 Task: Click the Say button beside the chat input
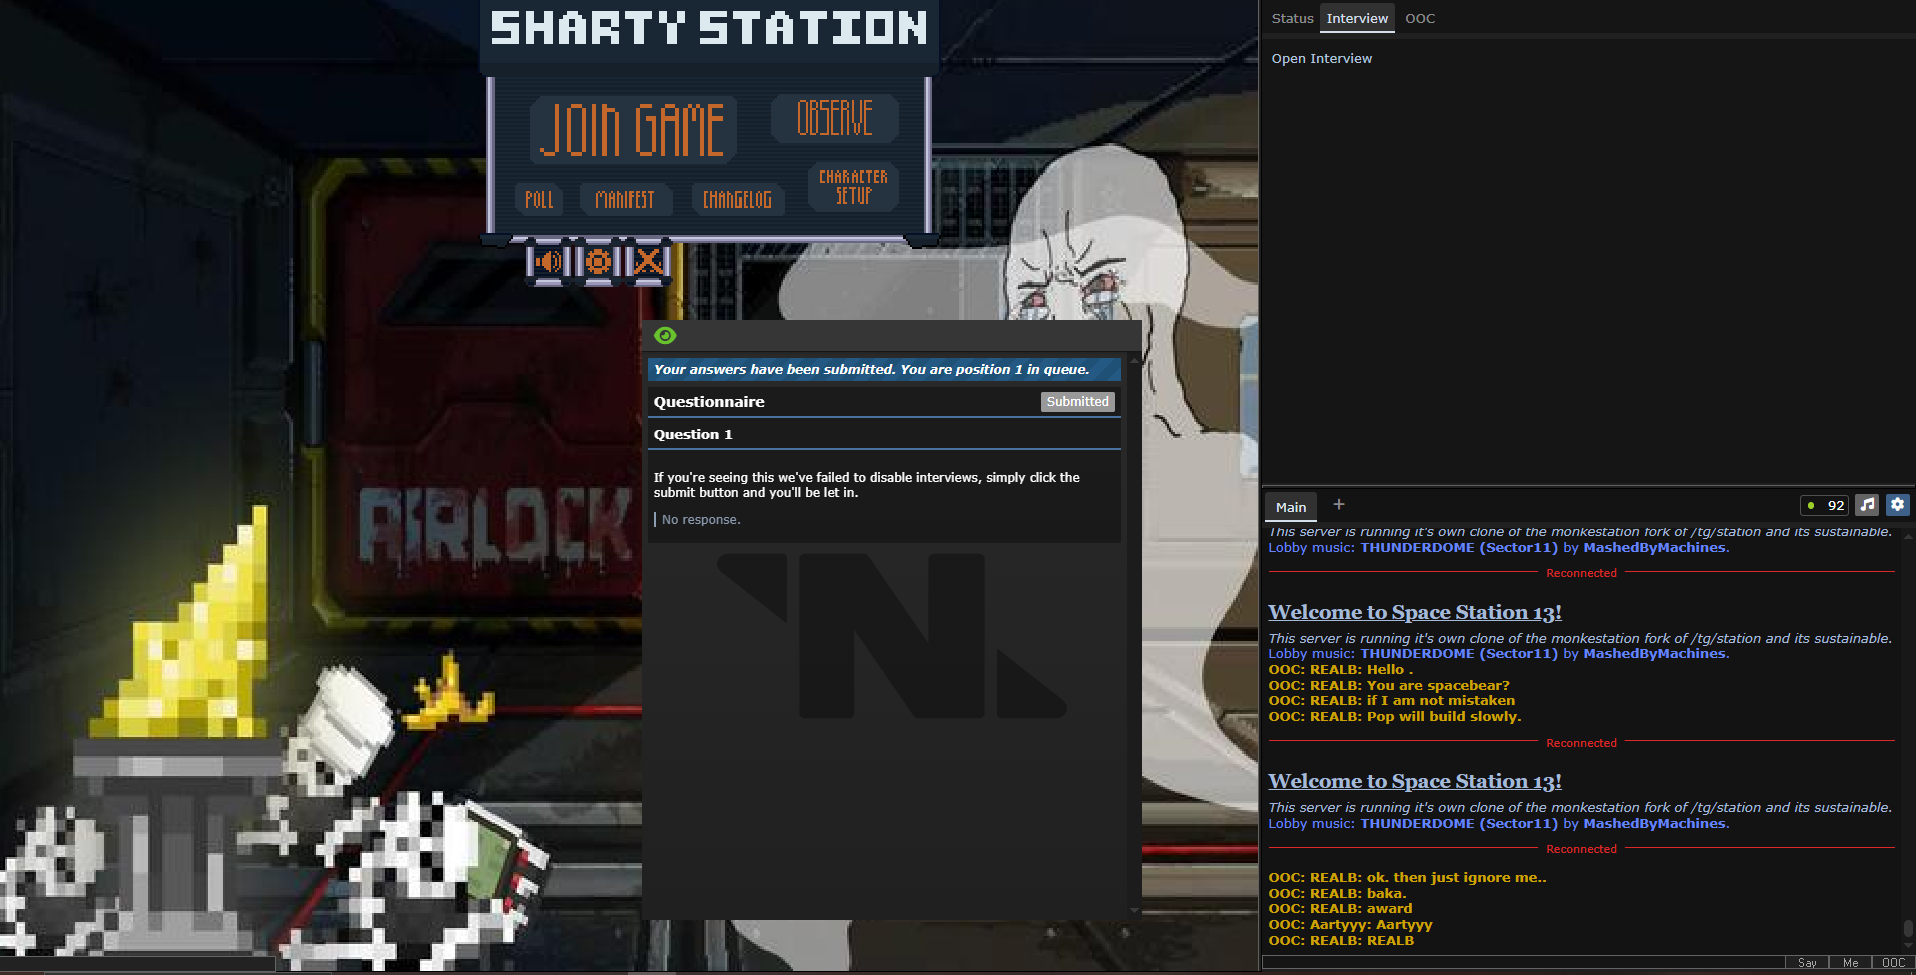(1807, 963)
